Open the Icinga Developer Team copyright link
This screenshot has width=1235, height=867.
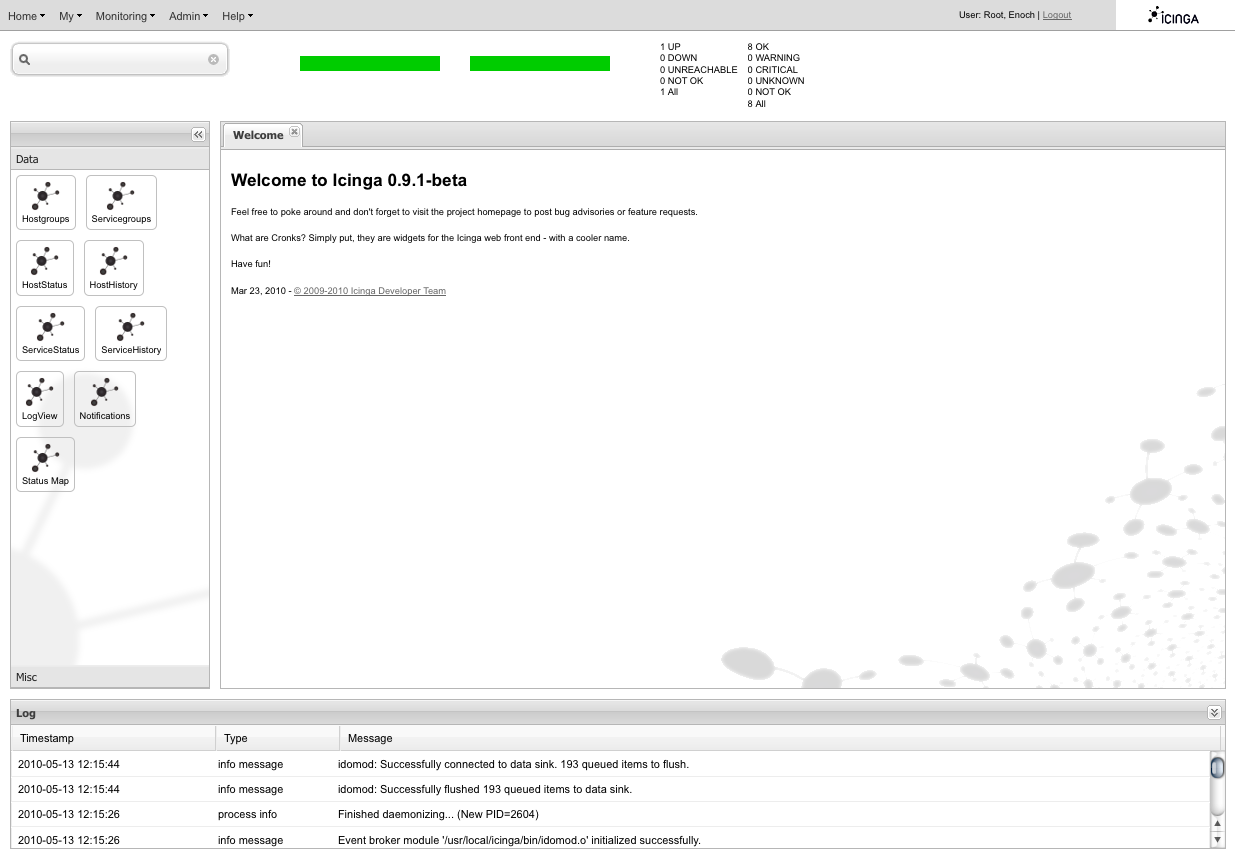370,291
